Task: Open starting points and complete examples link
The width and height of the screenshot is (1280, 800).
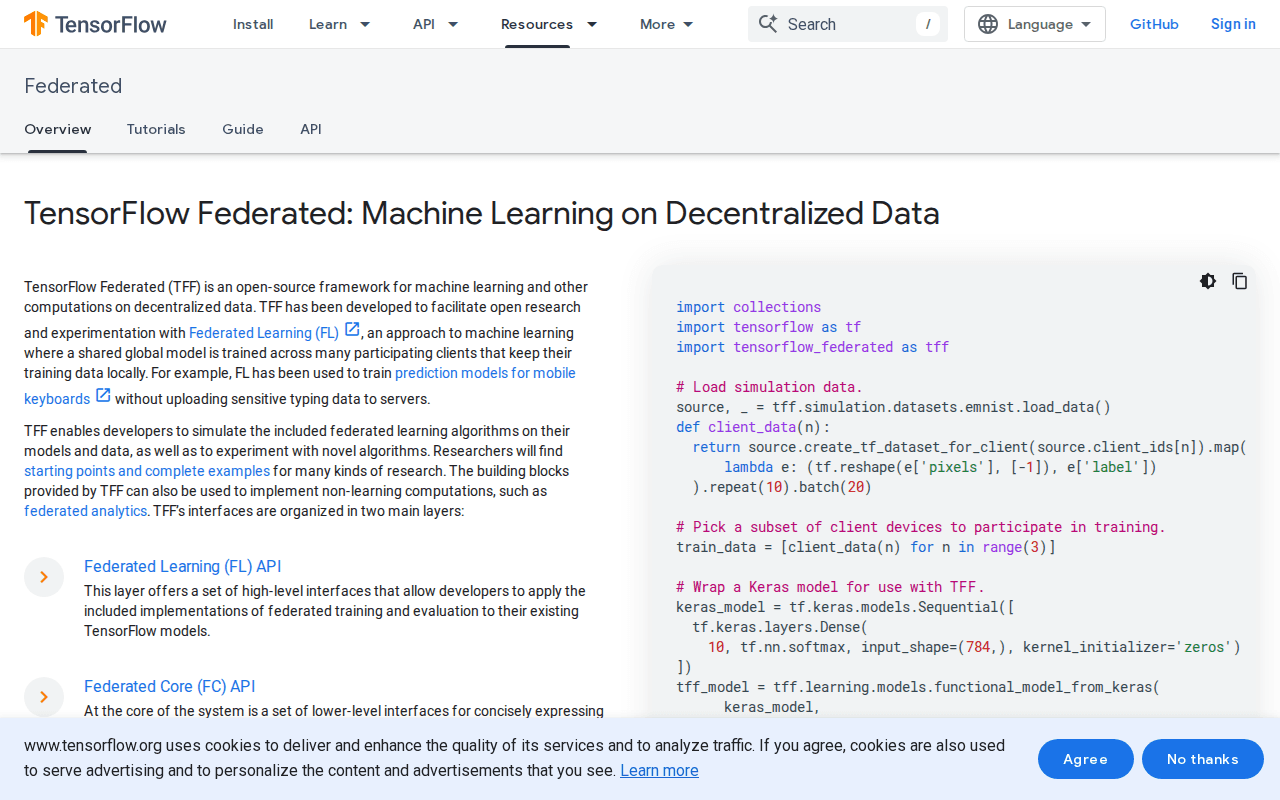Action: pyautogui.click(x=147, y=471)
